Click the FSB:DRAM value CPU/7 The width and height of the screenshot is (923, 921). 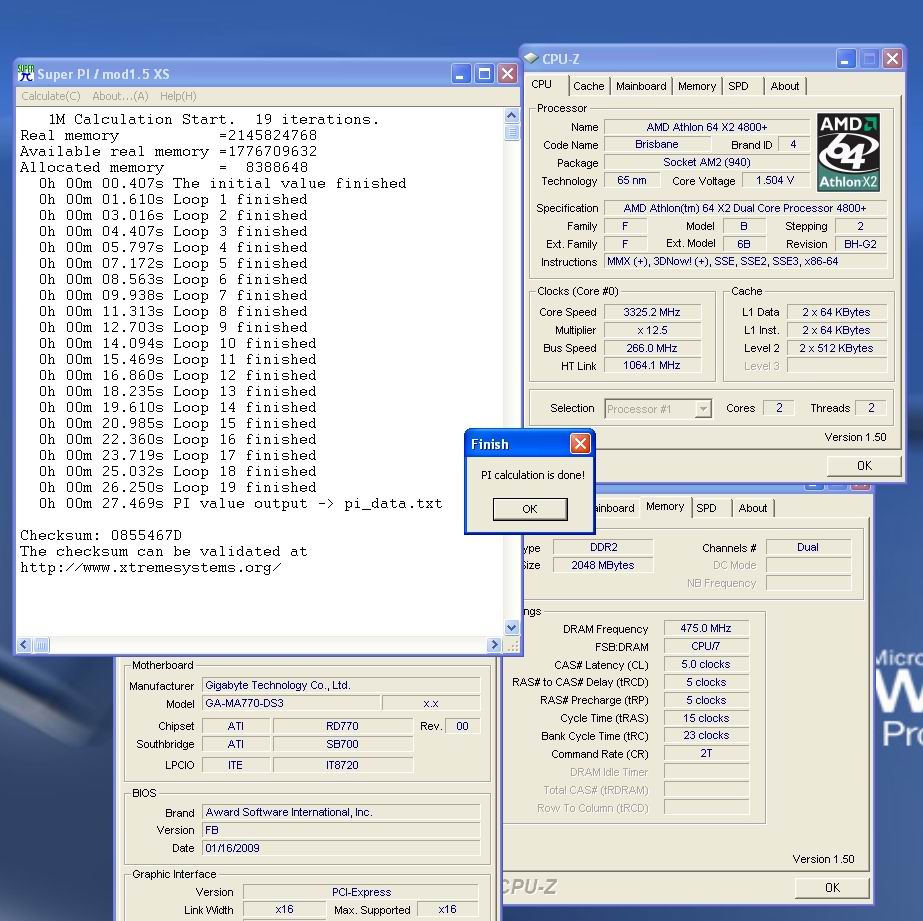[706, 646]
